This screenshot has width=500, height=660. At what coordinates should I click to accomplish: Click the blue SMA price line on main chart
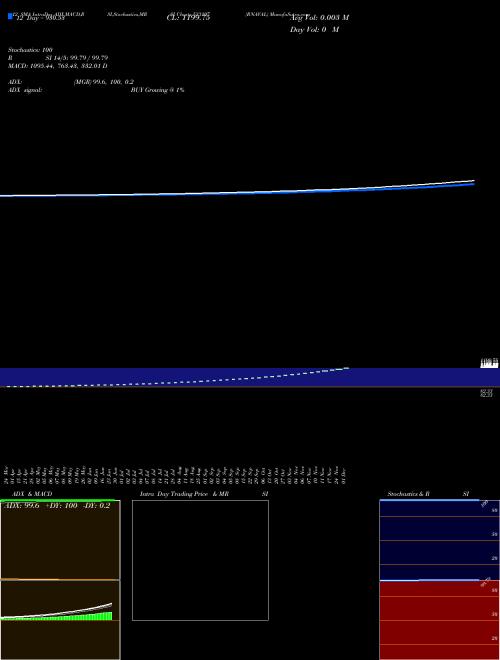237,192
